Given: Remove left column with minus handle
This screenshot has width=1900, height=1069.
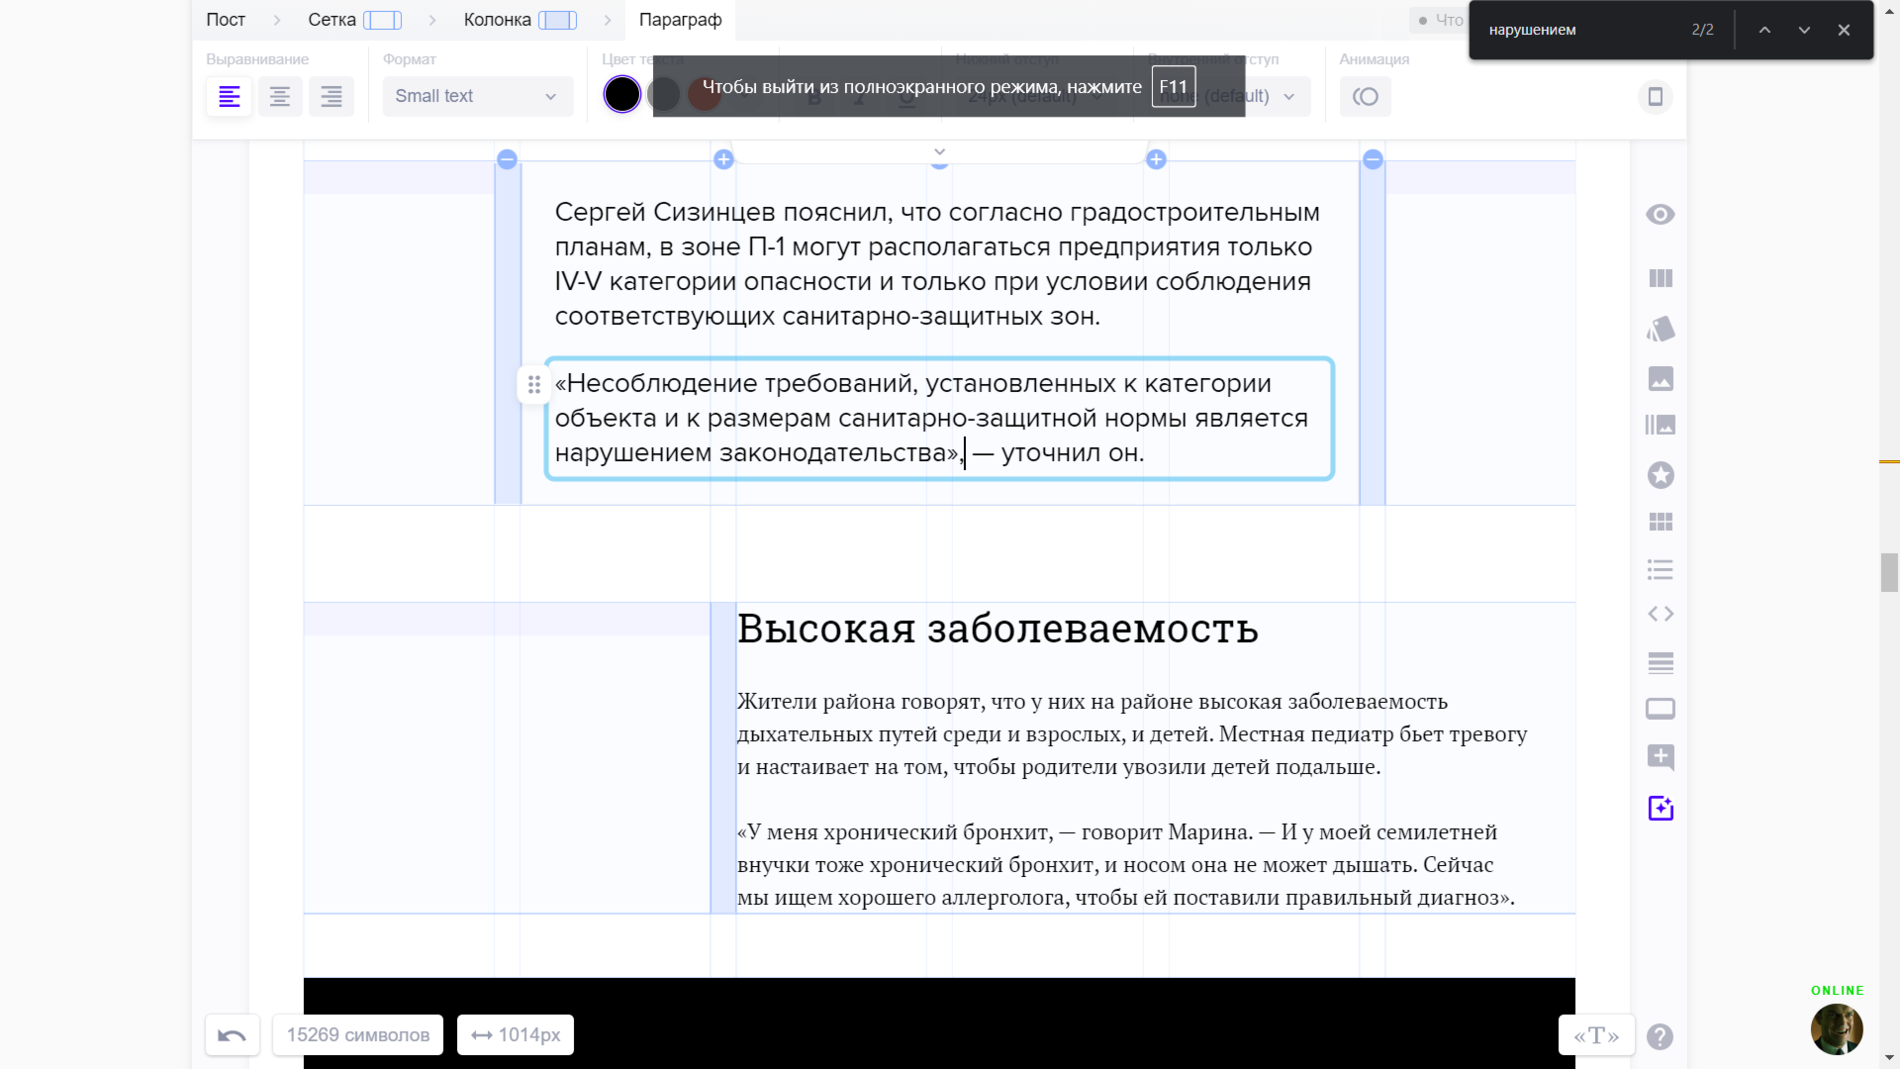Looking at the screenshot, I should pyautogui.click(x=507, y=159).
